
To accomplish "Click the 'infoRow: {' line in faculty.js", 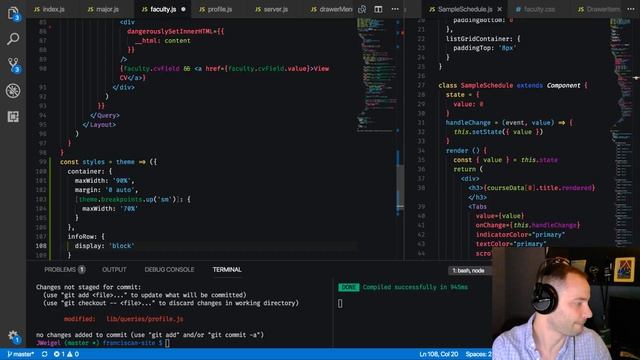I will 86,236.
